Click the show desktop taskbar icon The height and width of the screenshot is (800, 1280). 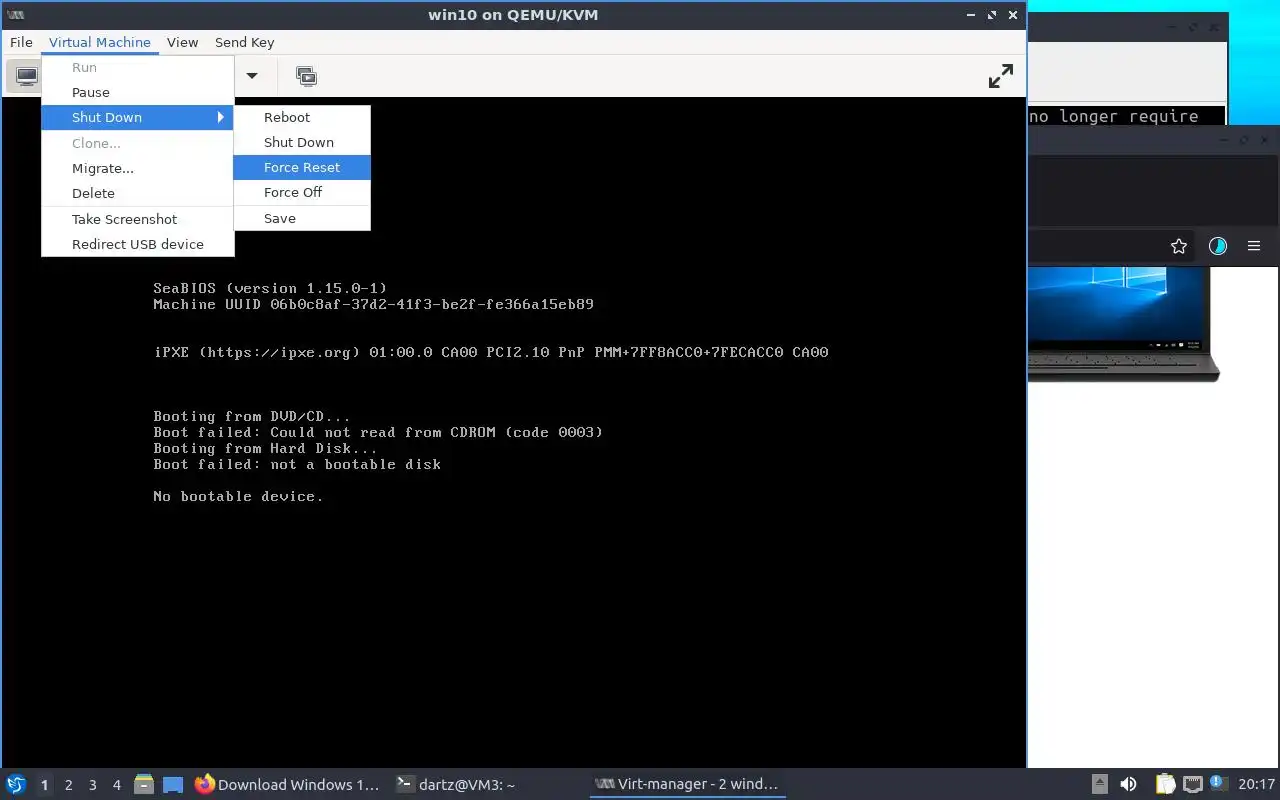click(173, 784)
